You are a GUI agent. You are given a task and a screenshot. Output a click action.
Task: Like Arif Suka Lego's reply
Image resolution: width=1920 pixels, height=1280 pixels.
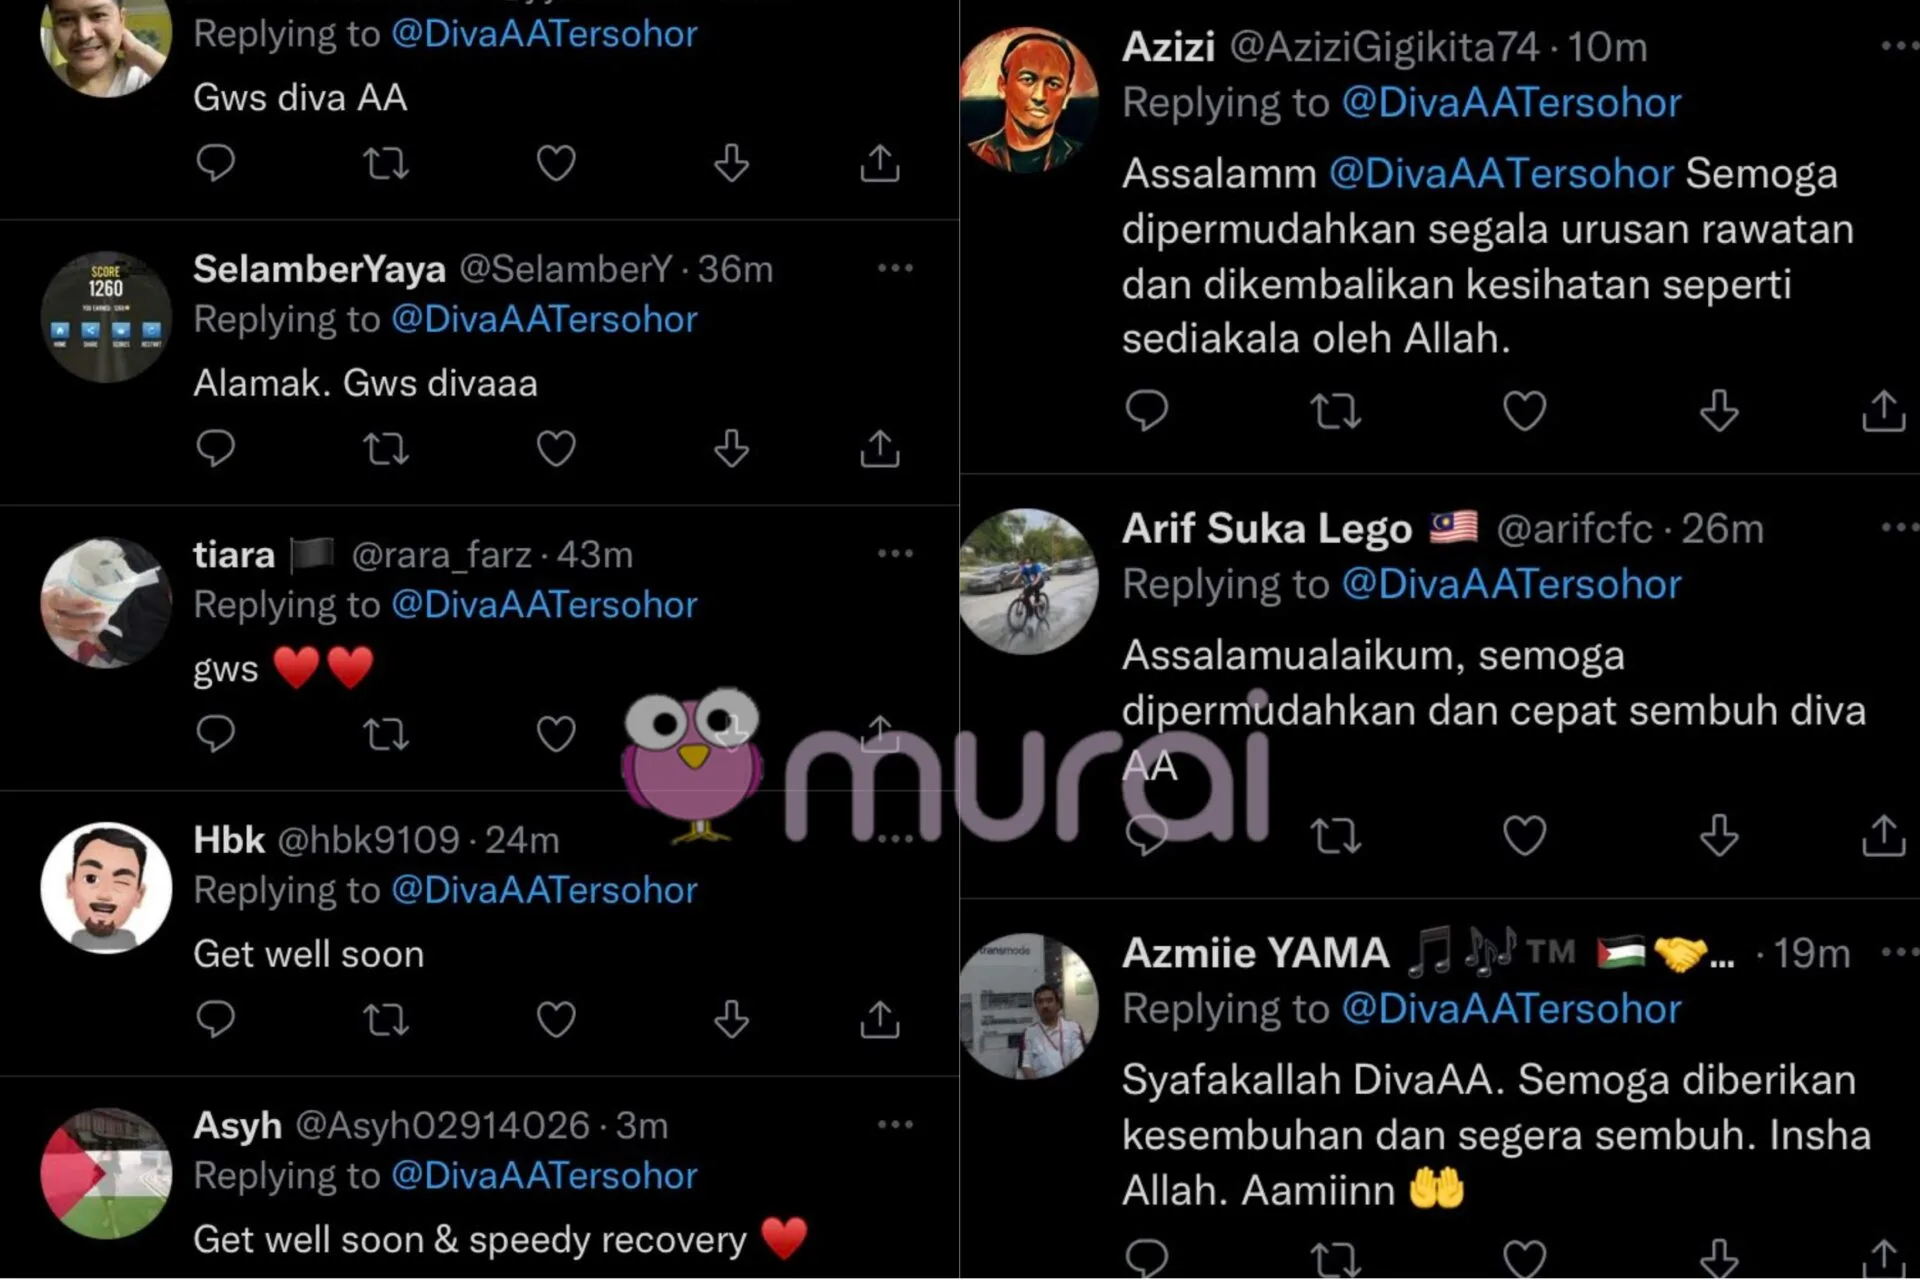(1524, 835)
